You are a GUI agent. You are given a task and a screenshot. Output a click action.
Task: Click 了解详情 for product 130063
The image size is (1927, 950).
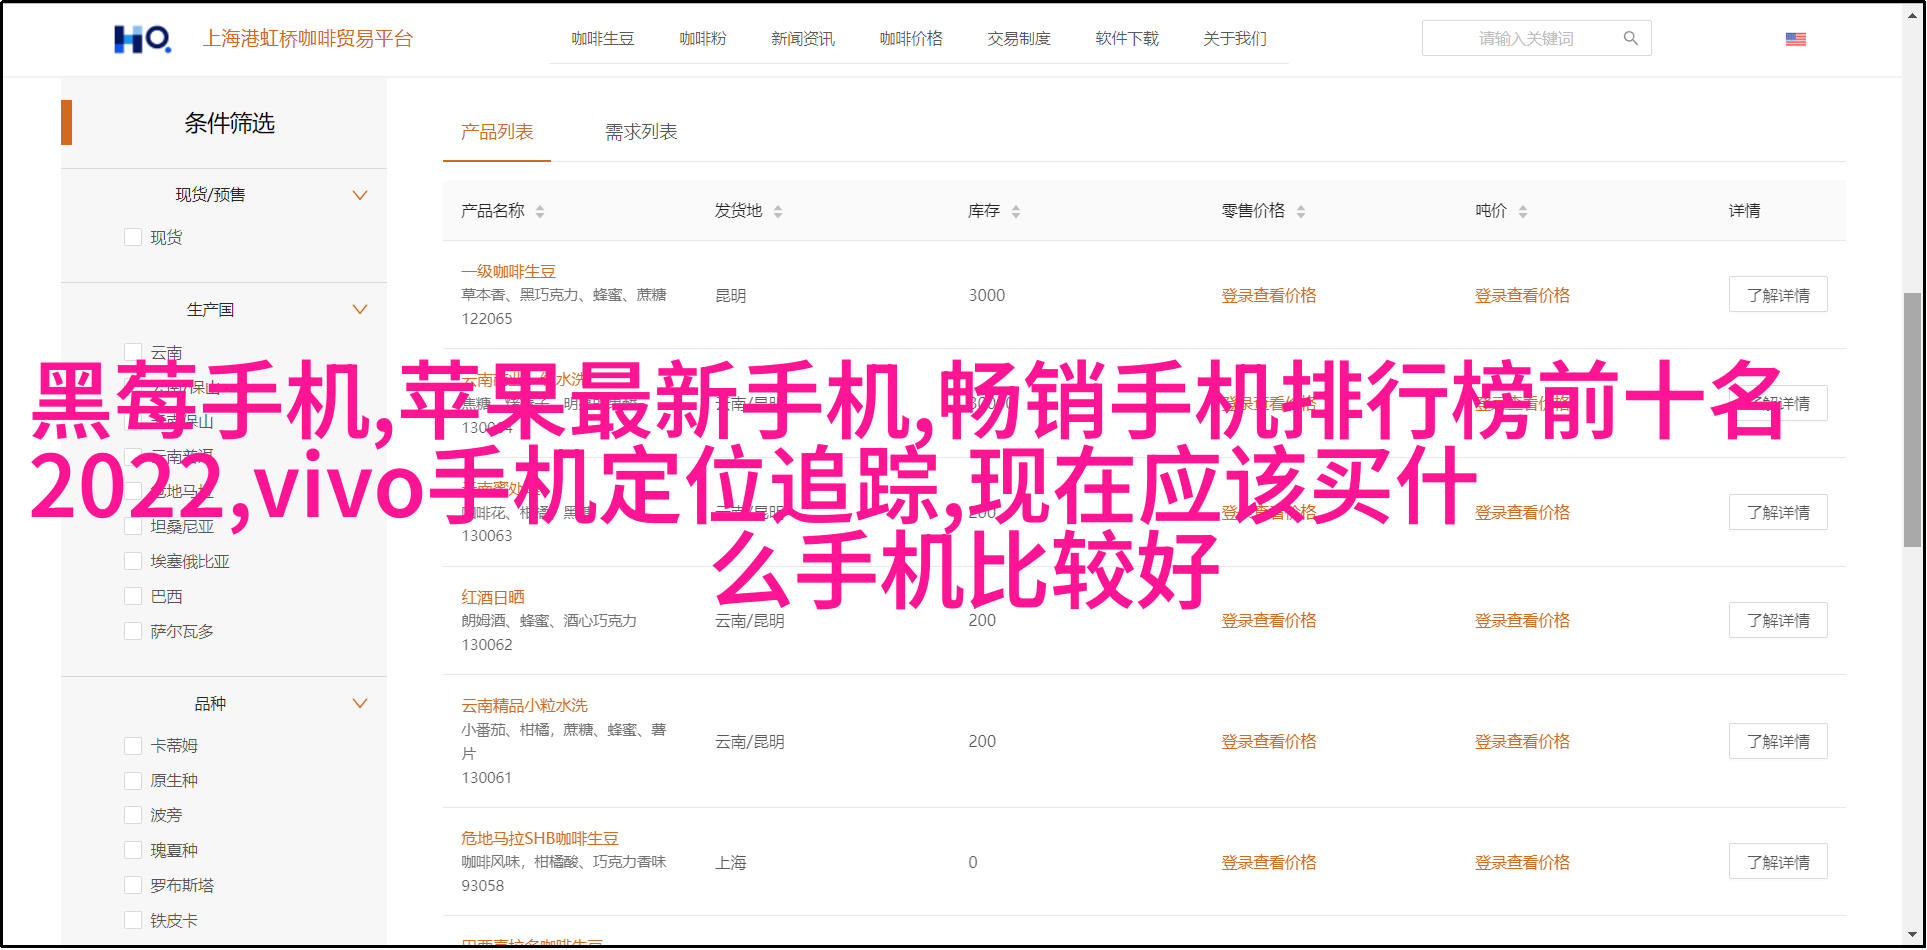click(x=1778, y=512)
